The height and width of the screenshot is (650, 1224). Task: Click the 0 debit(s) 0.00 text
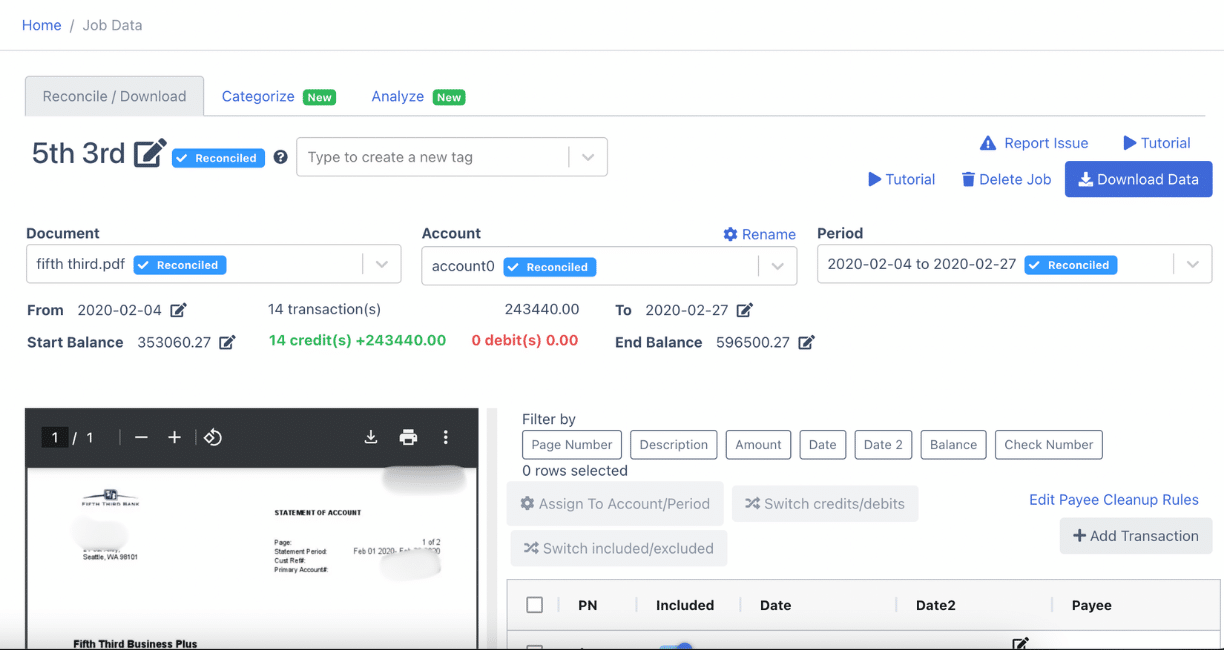pyautogui.click(x=525, y=340)
